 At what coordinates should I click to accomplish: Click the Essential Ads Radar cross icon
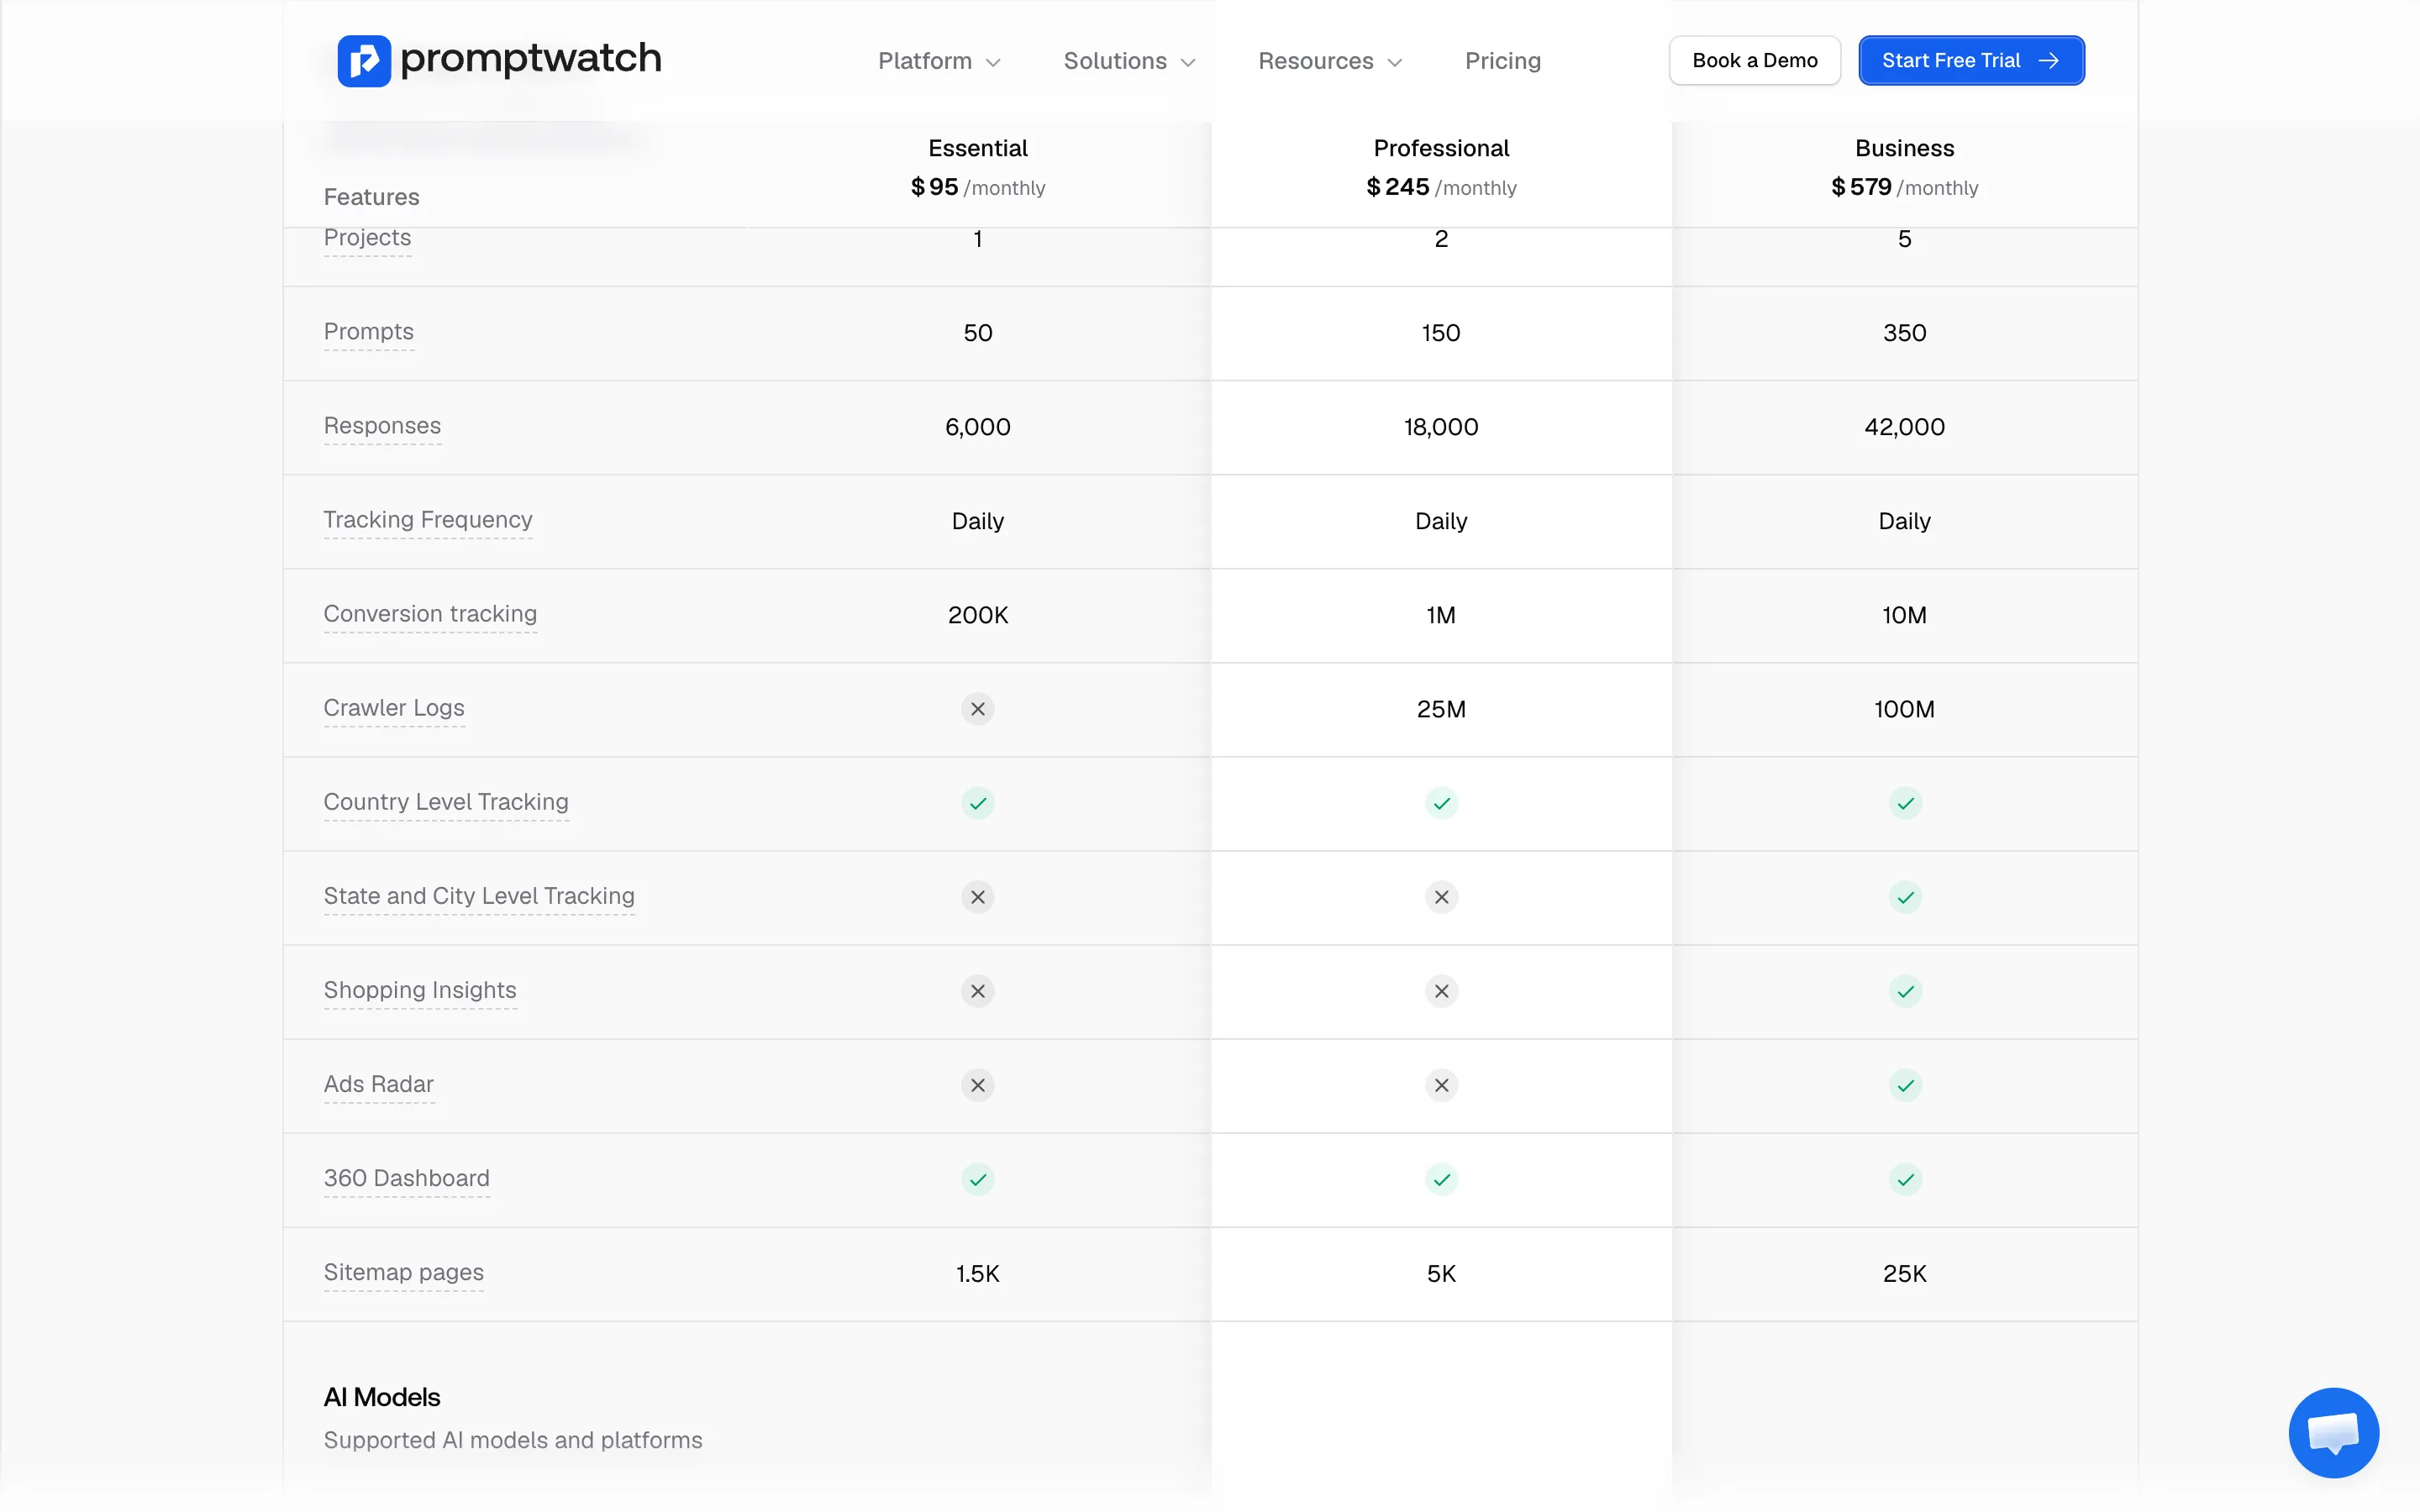pyautogui.click(x=977, y=1085)
